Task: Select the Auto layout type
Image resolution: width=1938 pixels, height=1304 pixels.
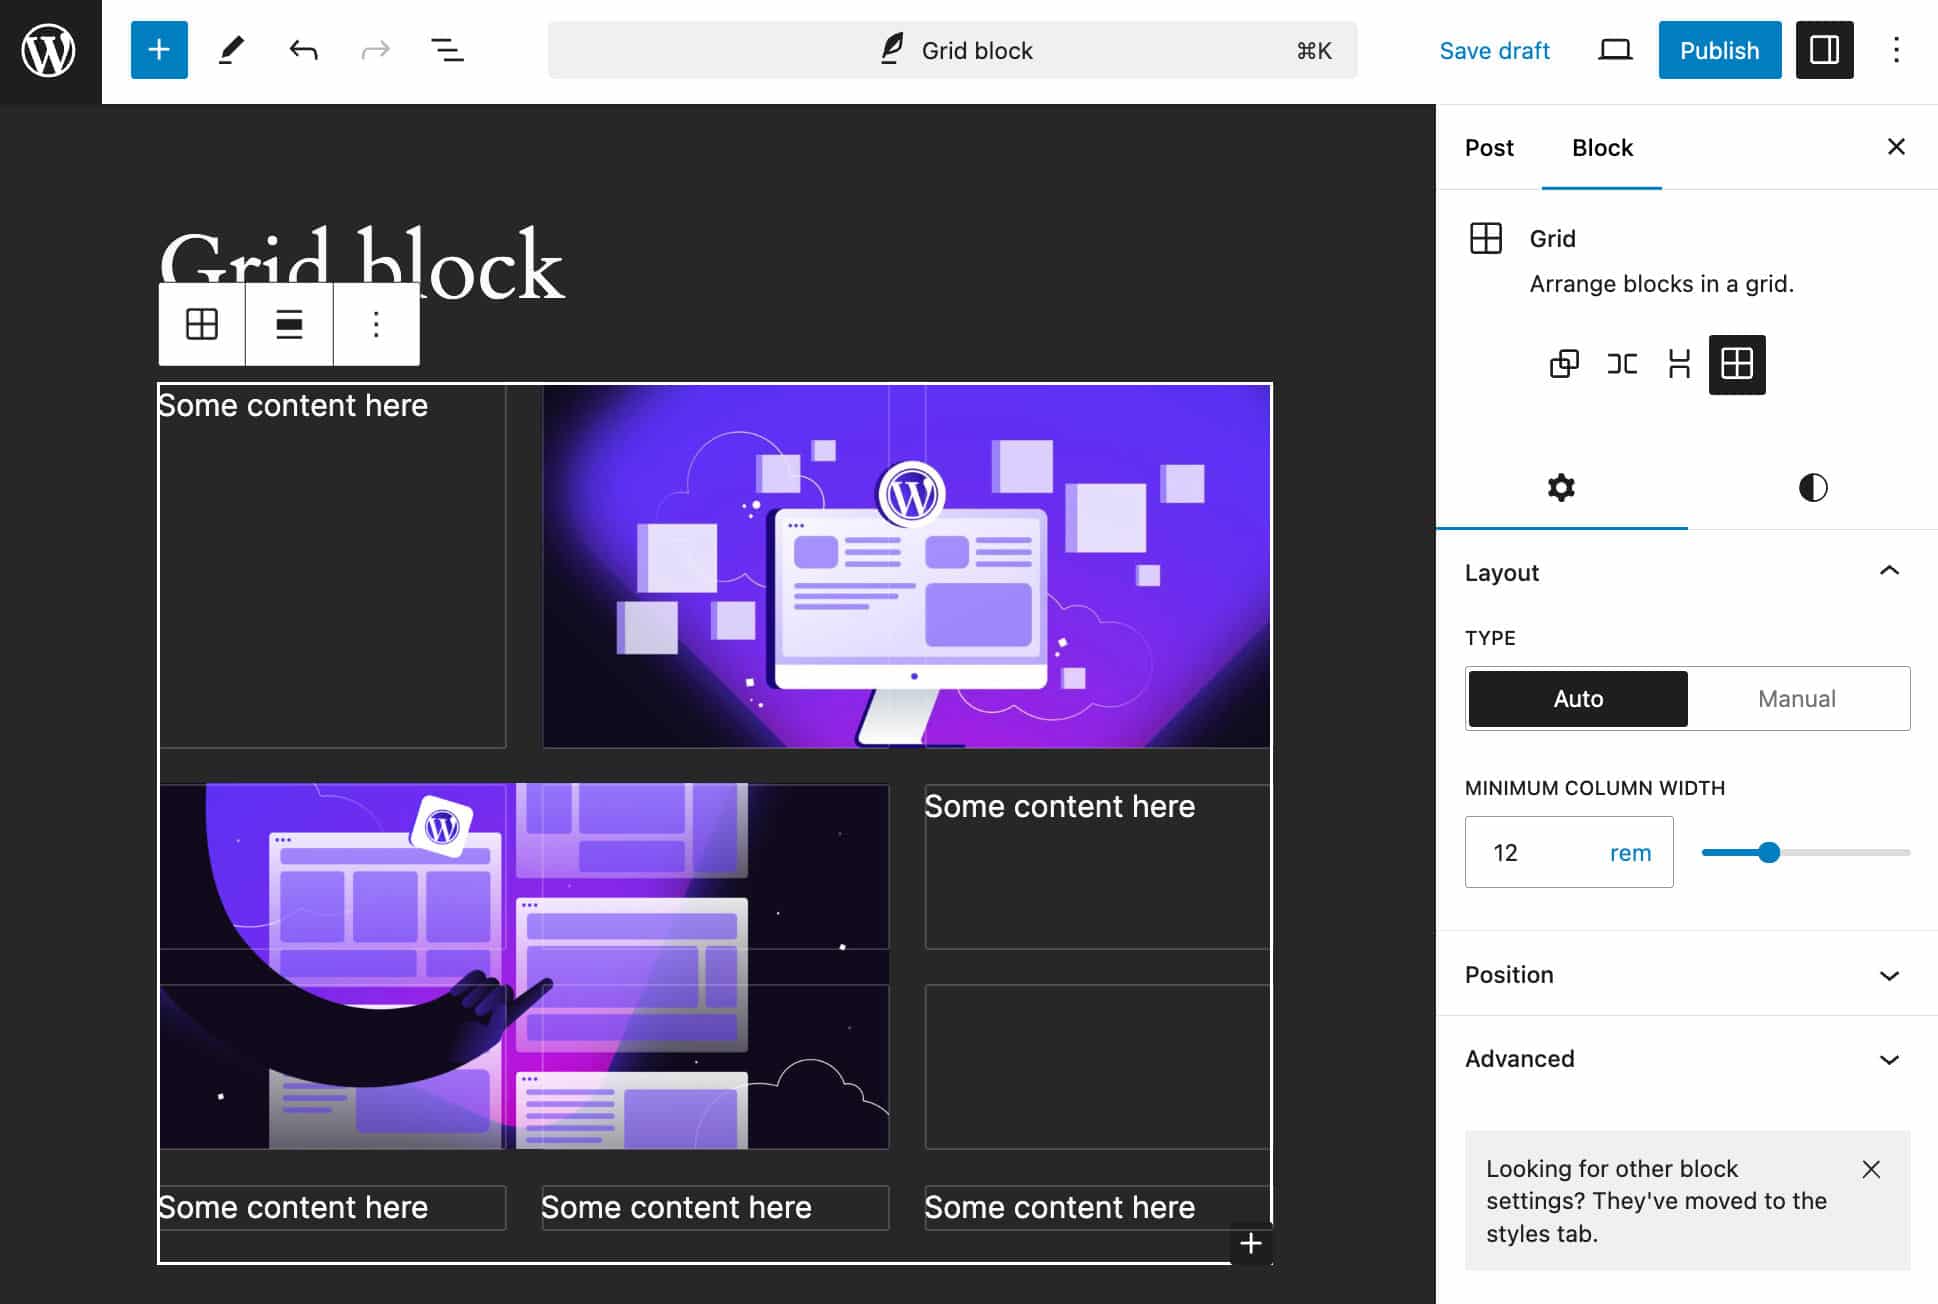Action: [1577, 699]
